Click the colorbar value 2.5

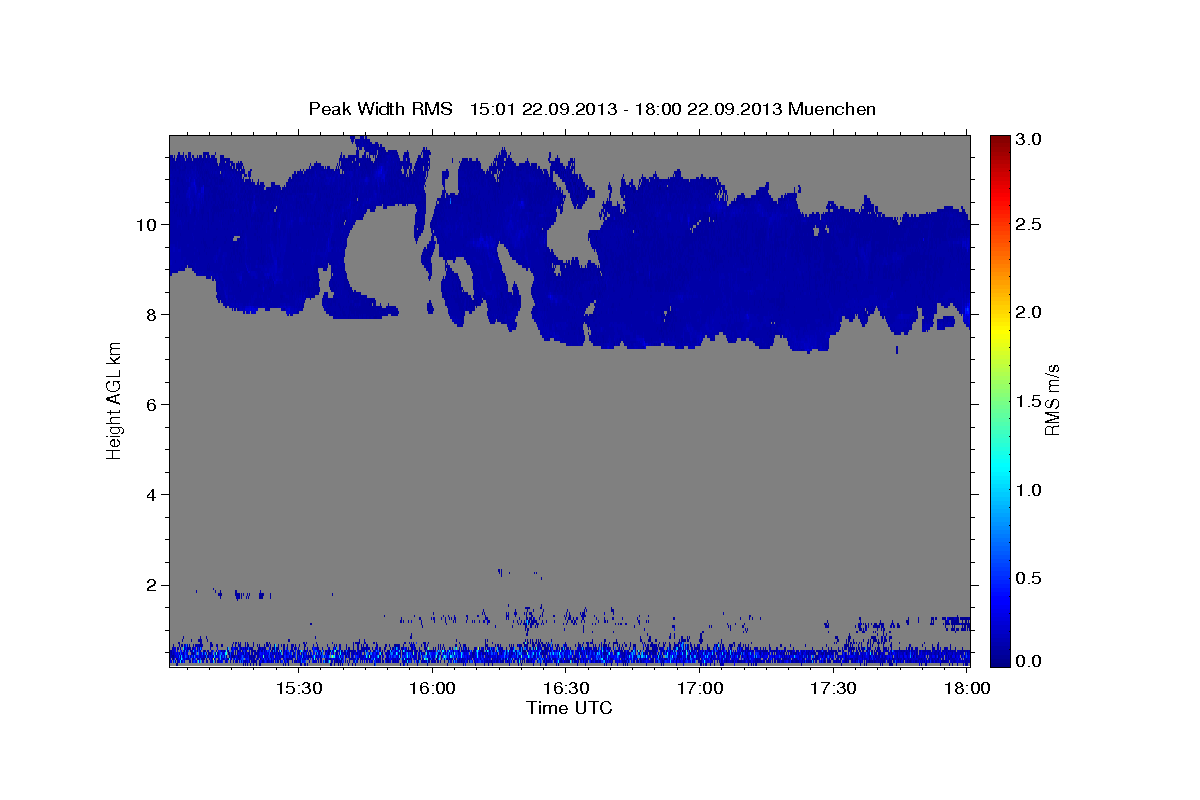click(x=1031, y=225)
